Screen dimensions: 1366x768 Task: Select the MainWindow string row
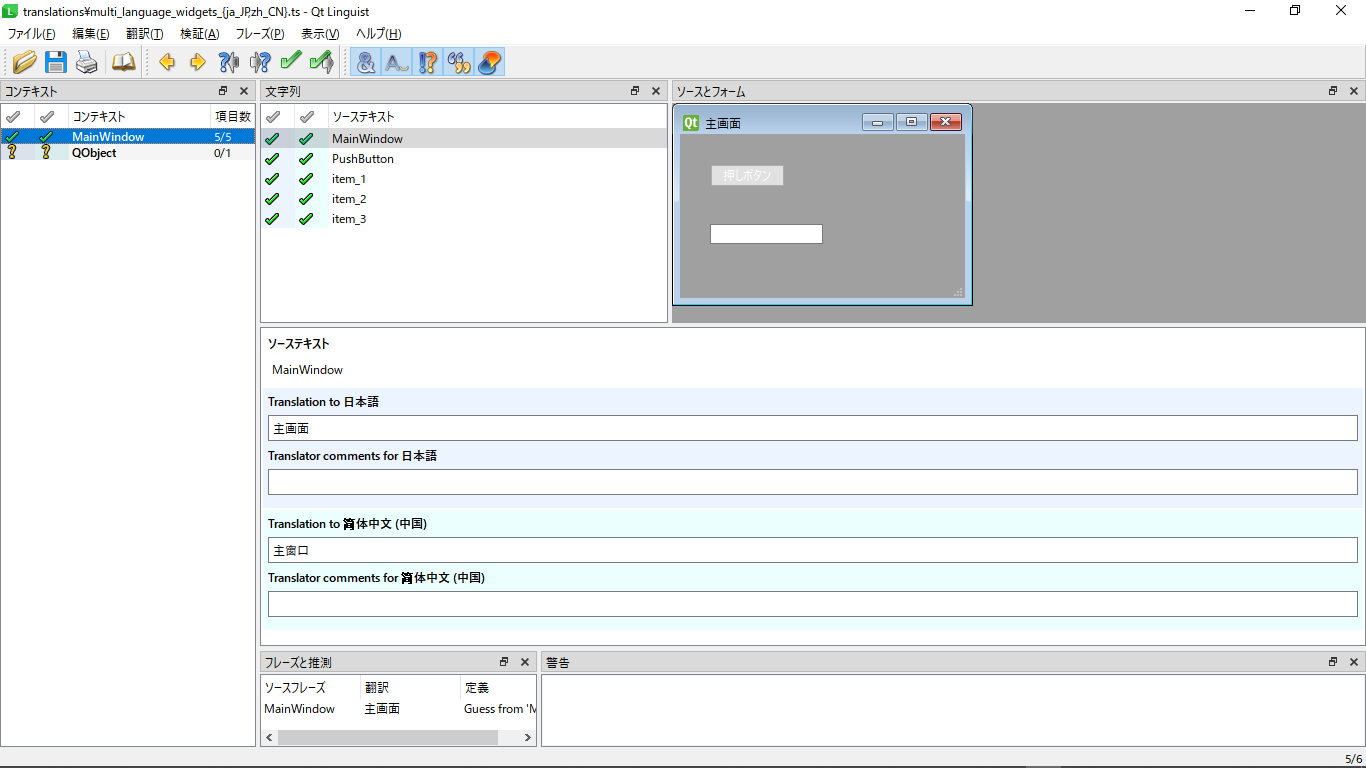click(x=464, y=139)
